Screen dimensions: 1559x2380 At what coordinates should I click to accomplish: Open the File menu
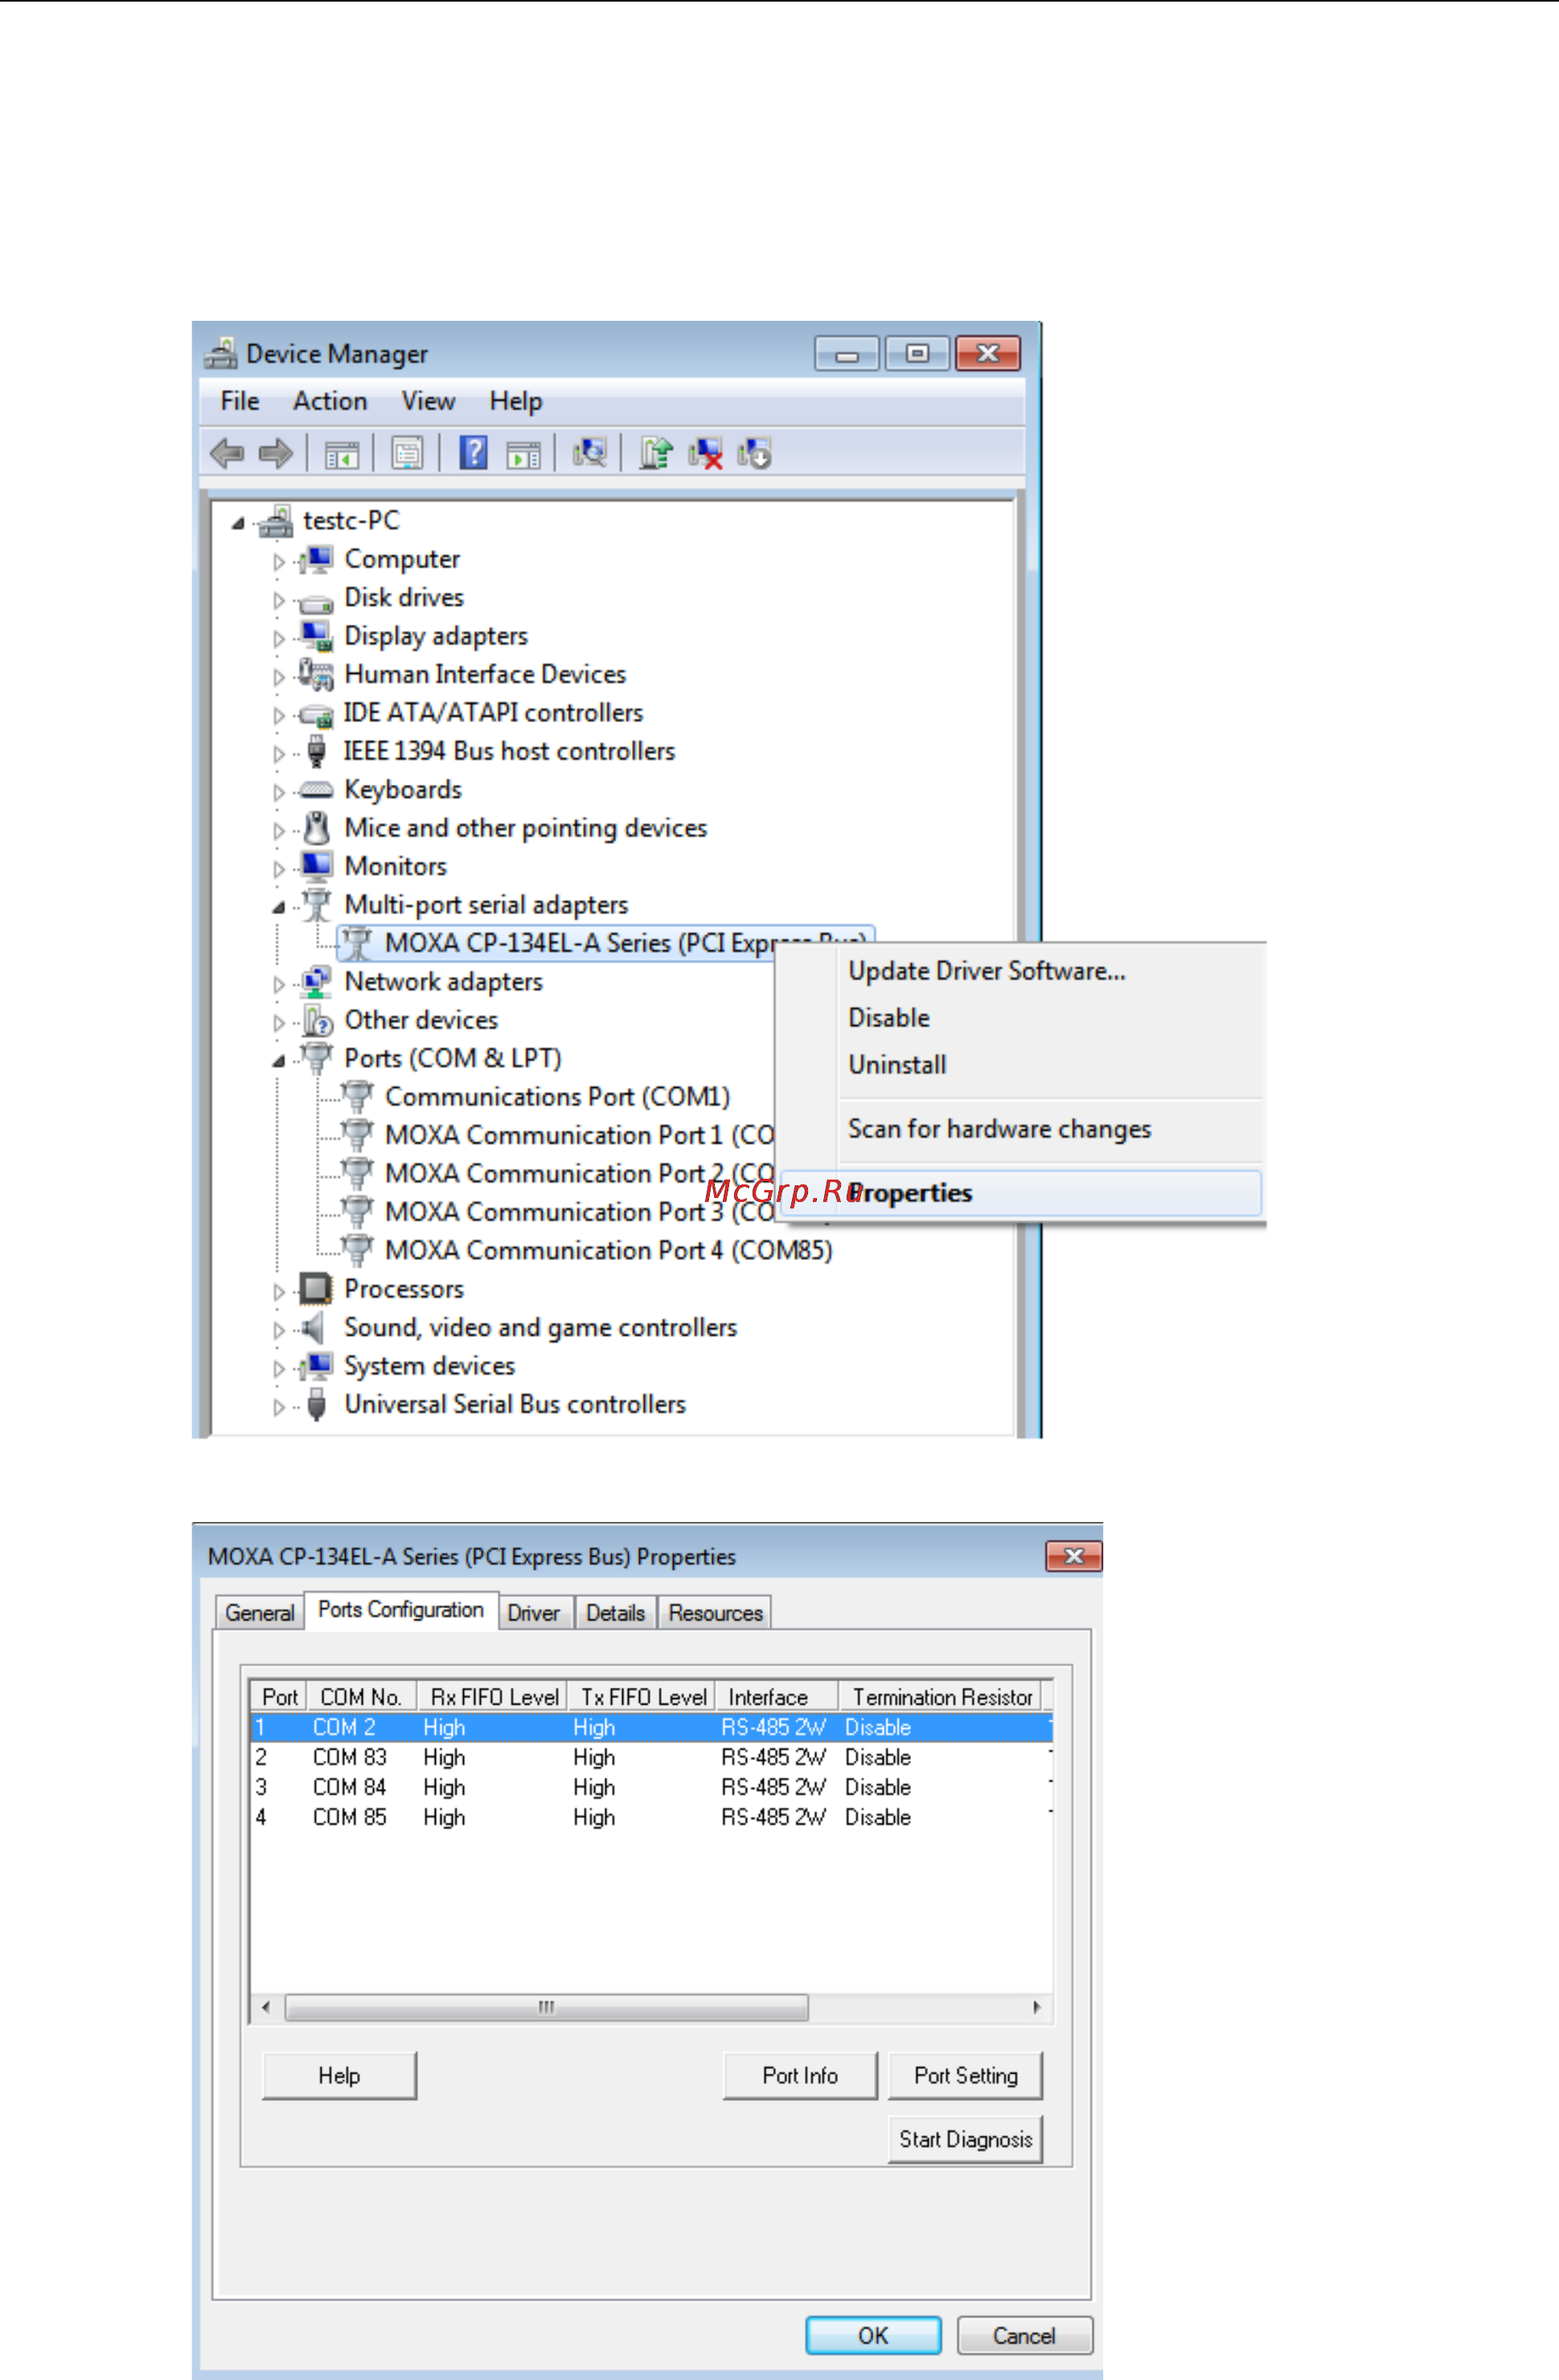click(x=240, y=401)
